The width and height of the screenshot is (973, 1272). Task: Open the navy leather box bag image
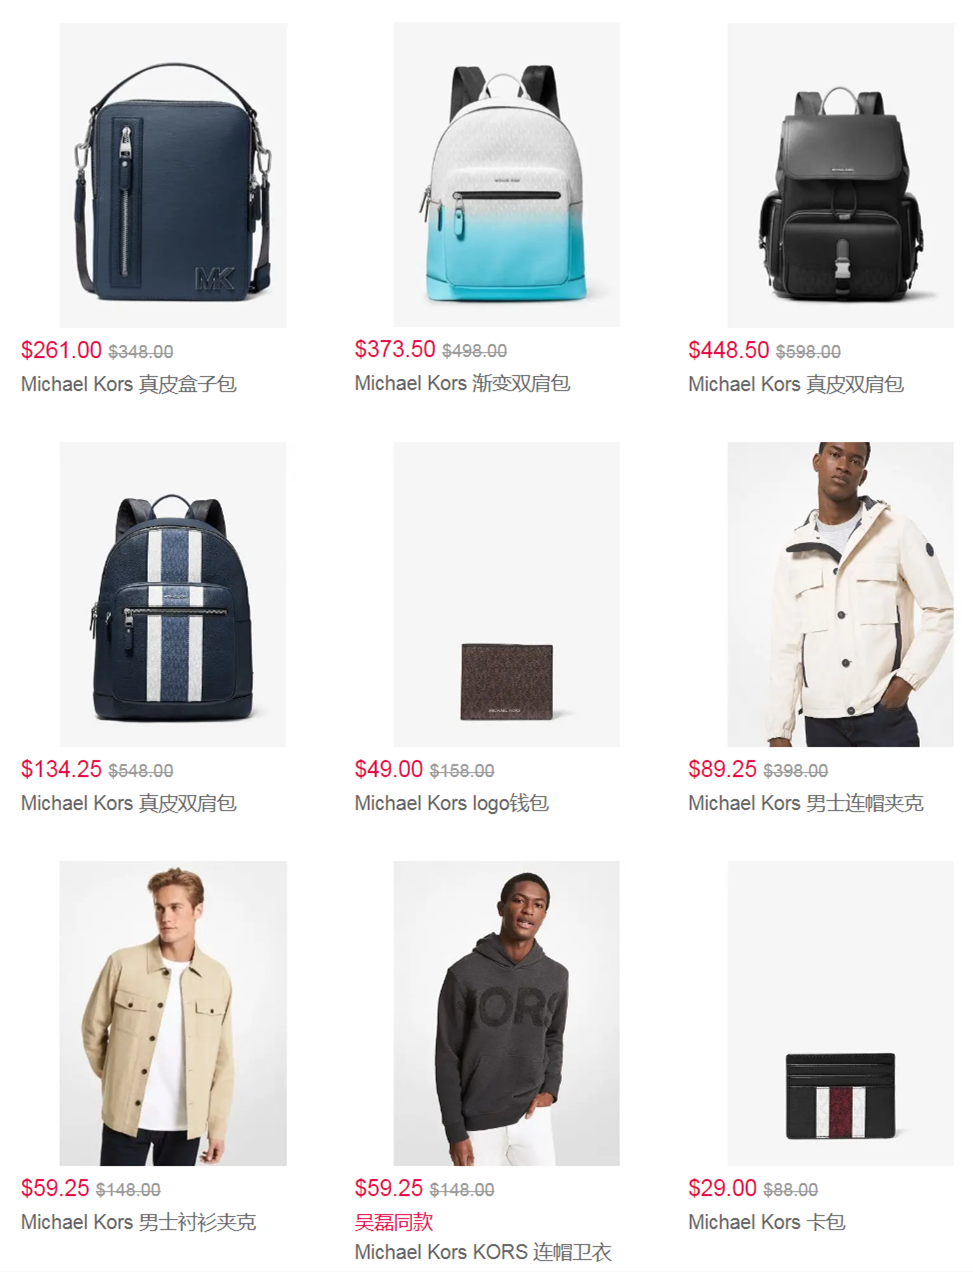point(173,175)
